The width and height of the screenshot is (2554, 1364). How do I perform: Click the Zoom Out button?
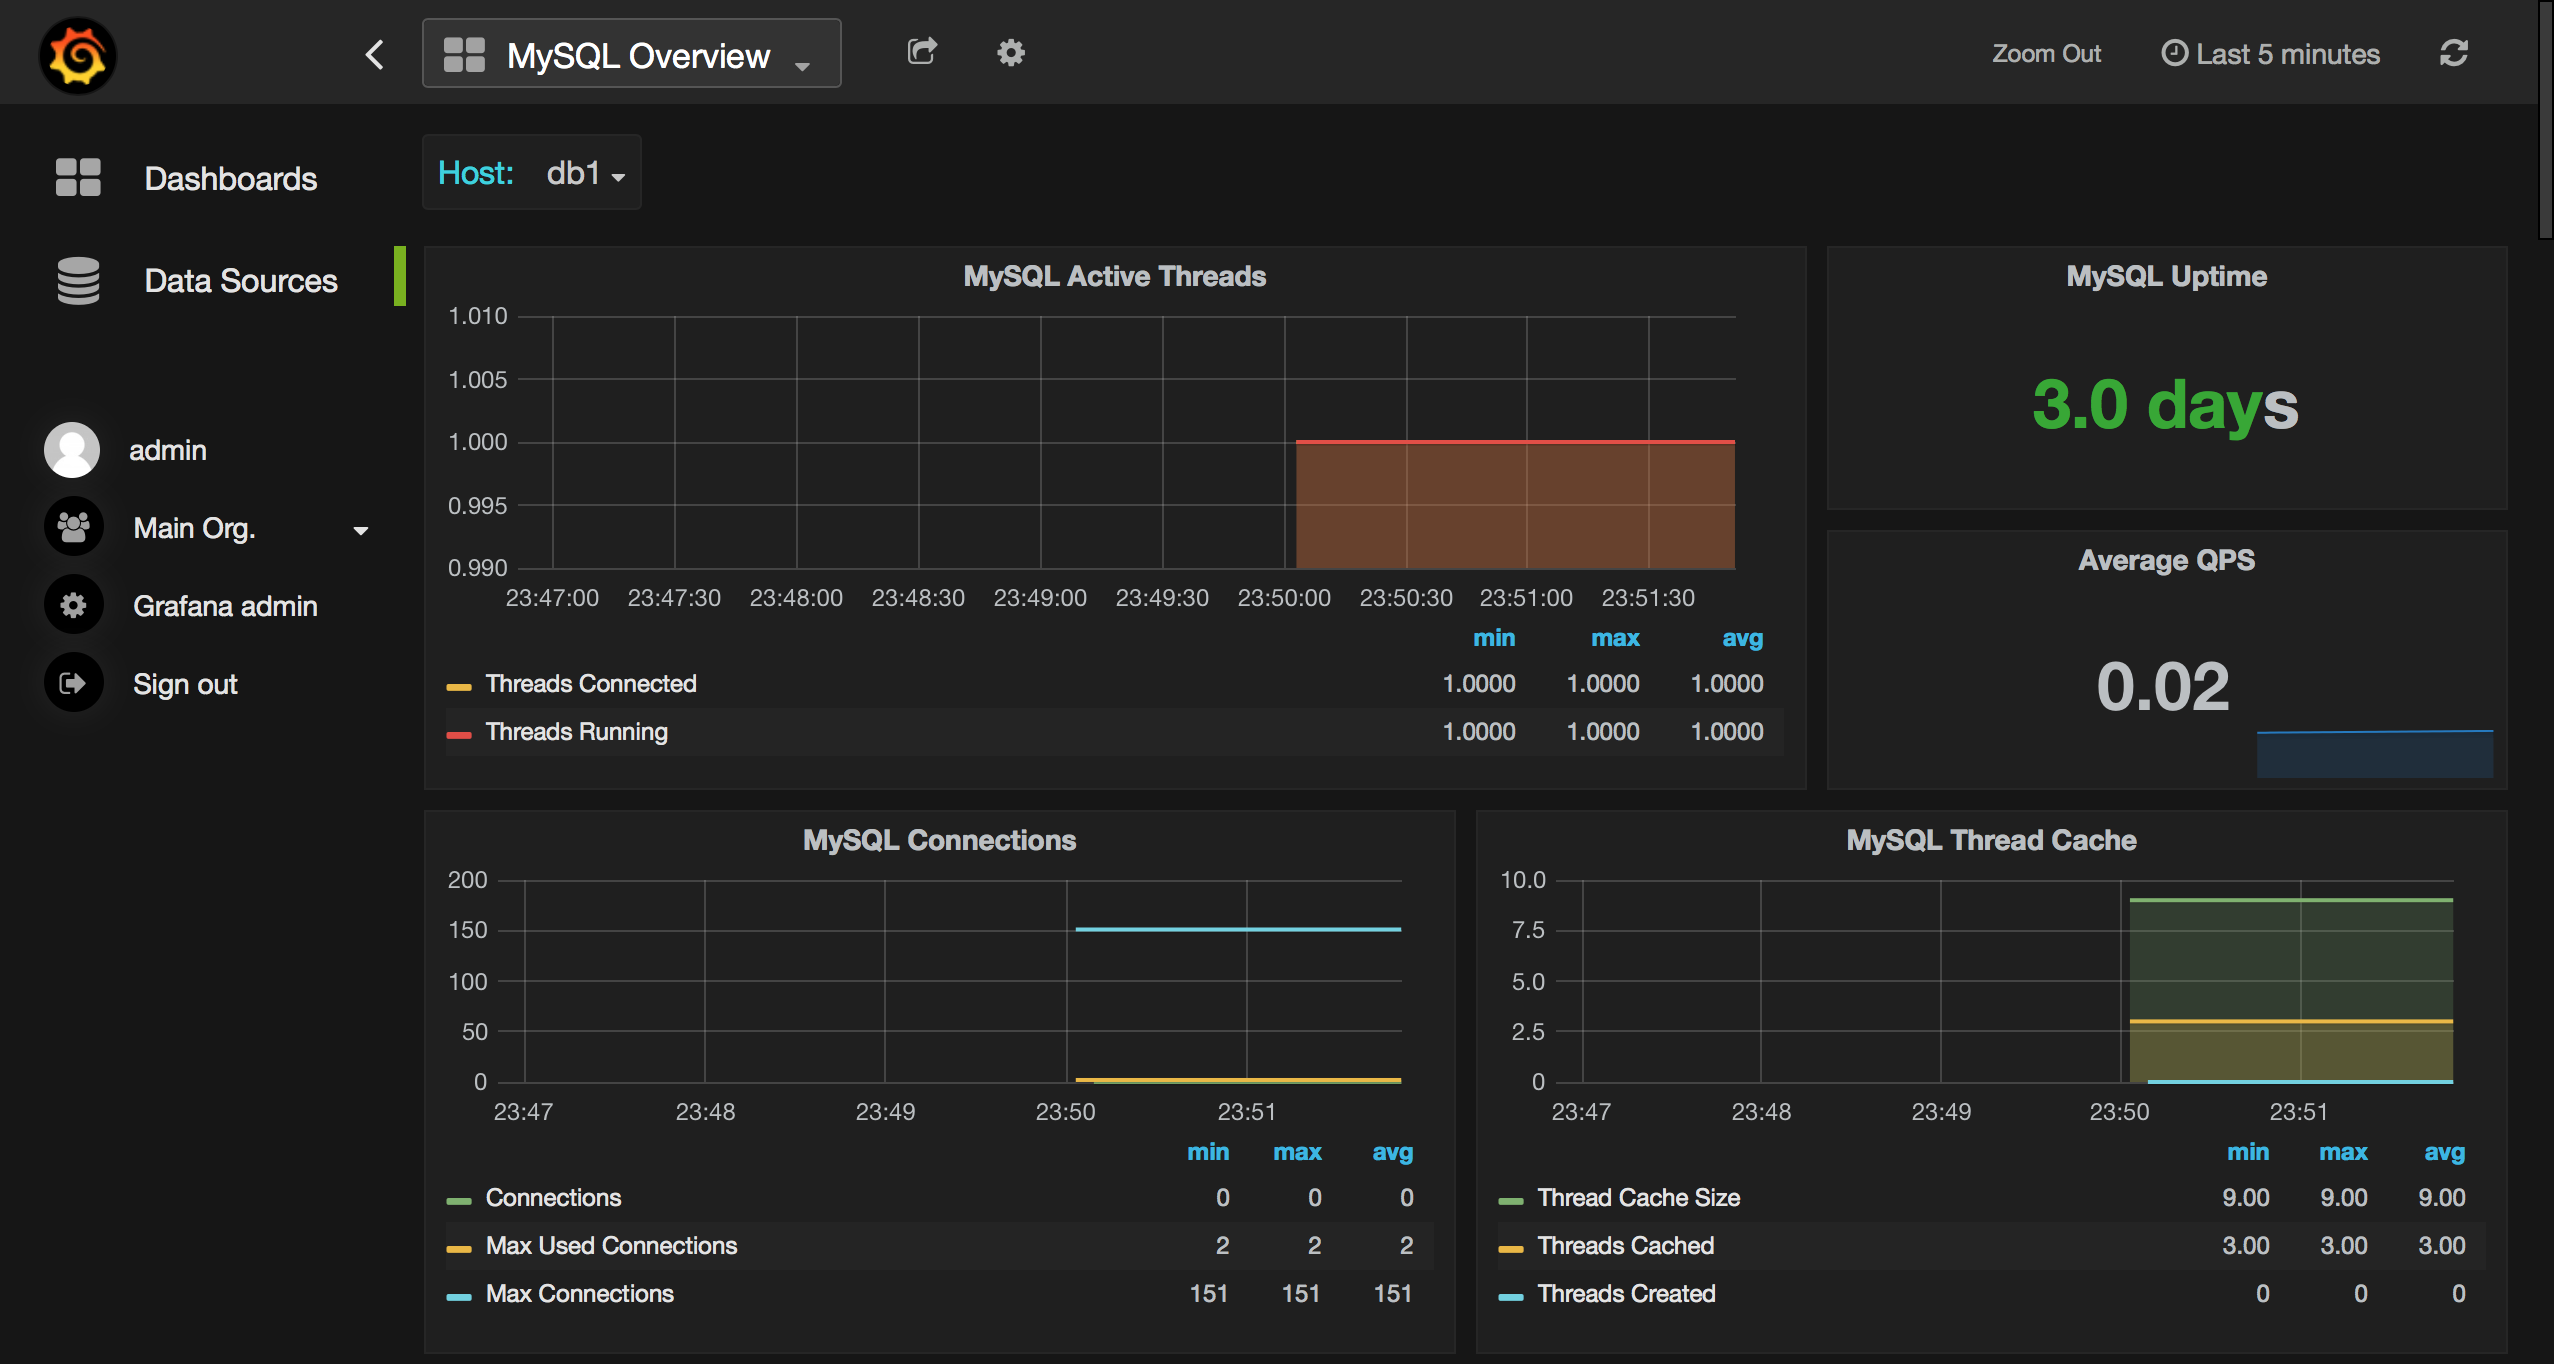tap(2046, 53)
